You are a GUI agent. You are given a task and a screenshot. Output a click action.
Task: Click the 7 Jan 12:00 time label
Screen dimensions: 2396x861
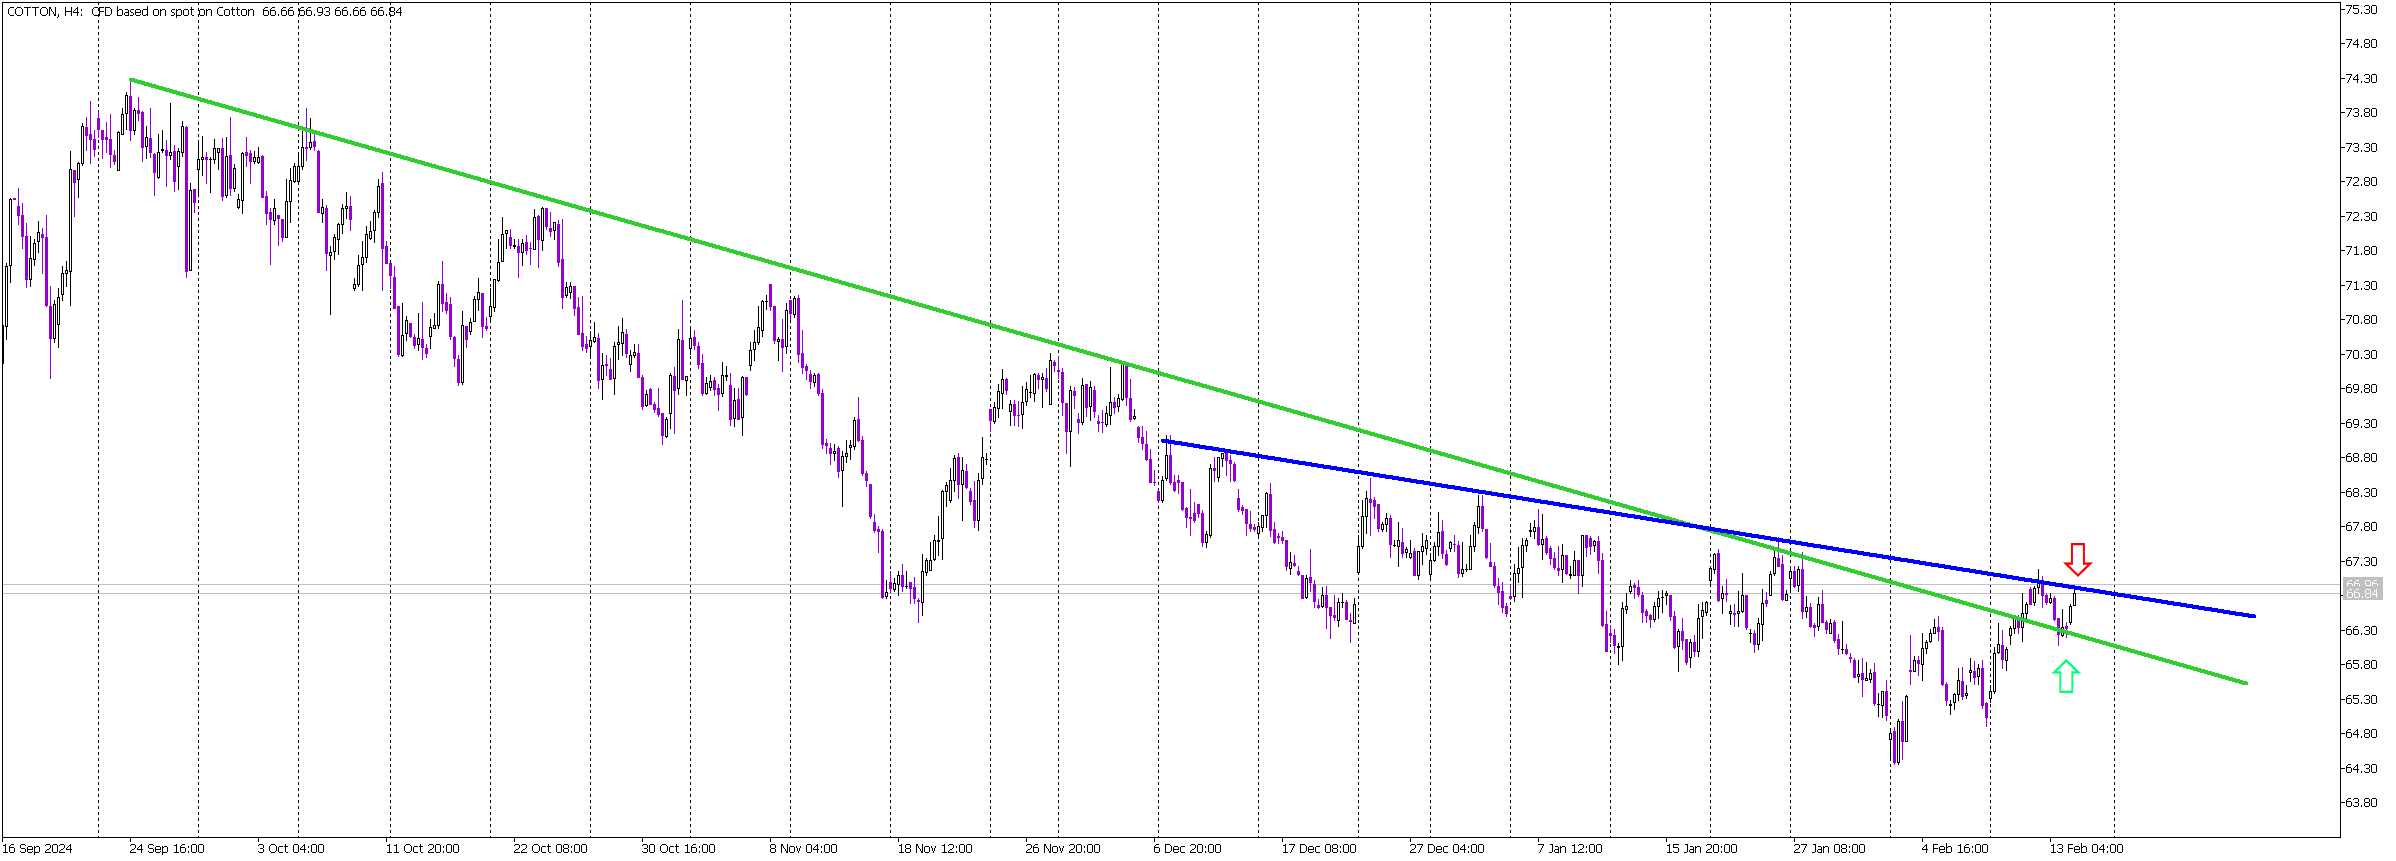(1570, 849)
